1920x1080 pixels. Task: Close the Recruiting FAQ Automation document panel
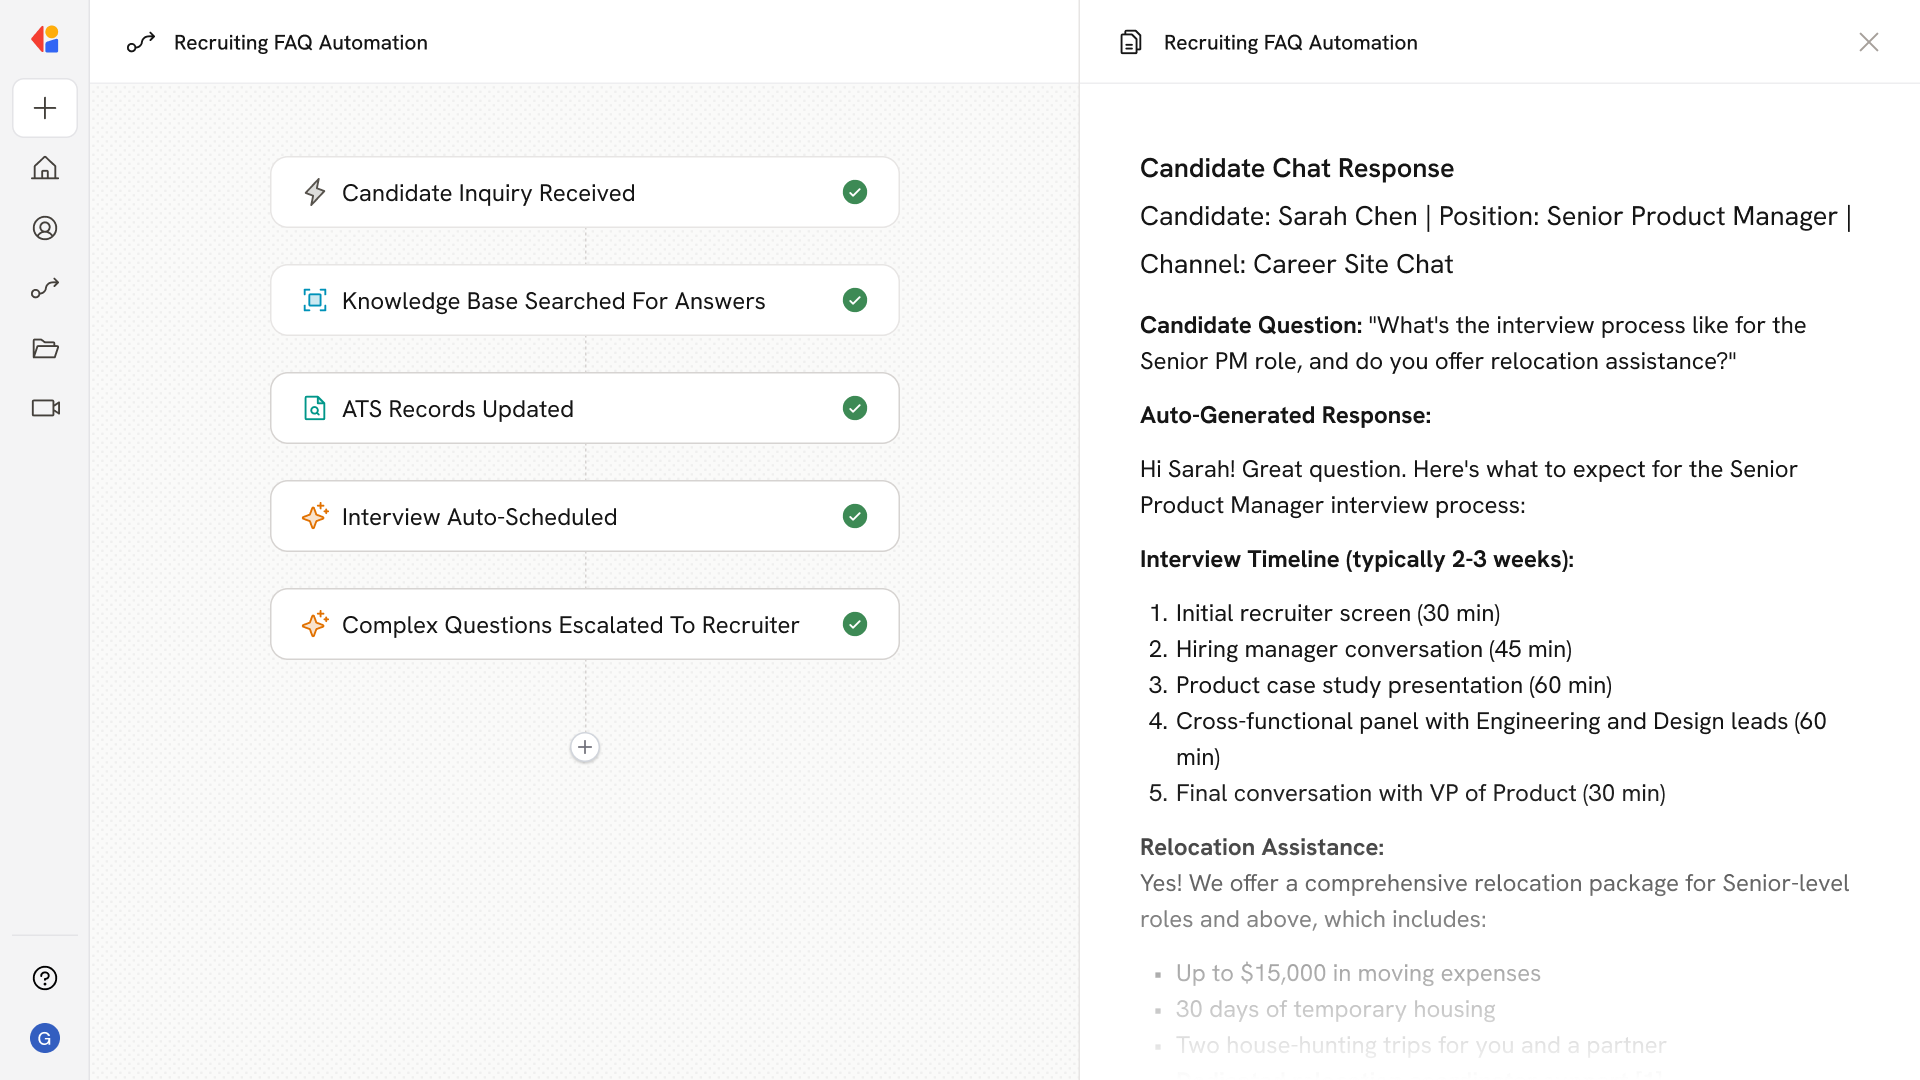pos(1868,42)
